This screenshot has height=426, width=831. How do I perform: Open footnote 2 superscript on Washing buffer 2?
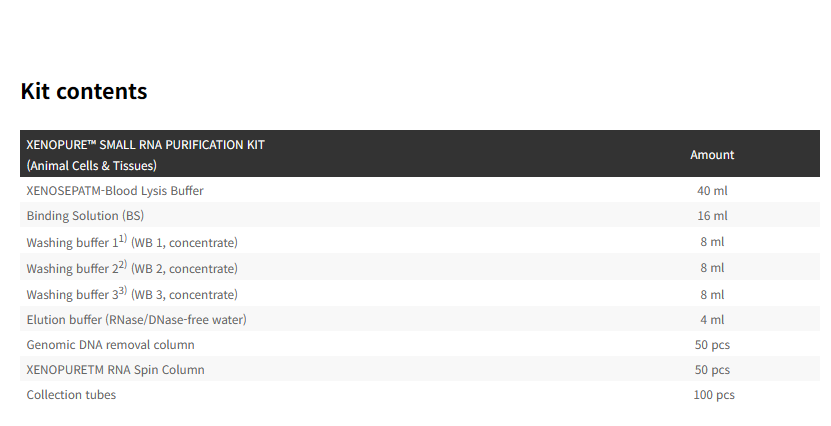[123, 265]
